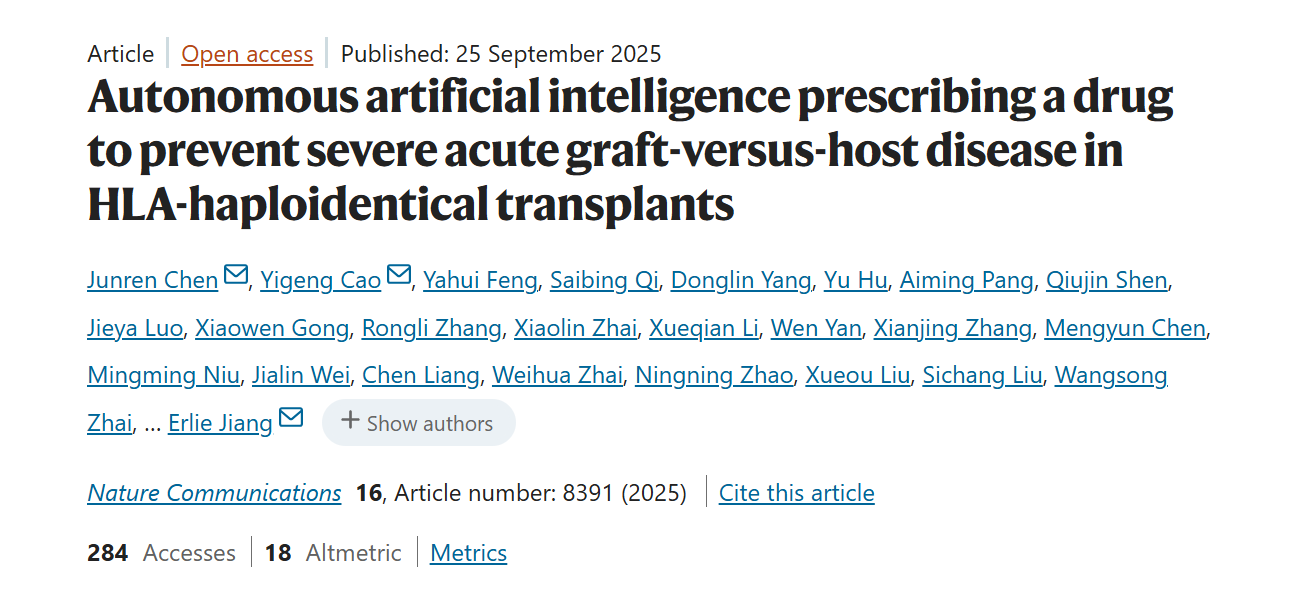Screen dimensions: 1290x606
Task: Expand the Show authors list
Action: click(418, 423)
